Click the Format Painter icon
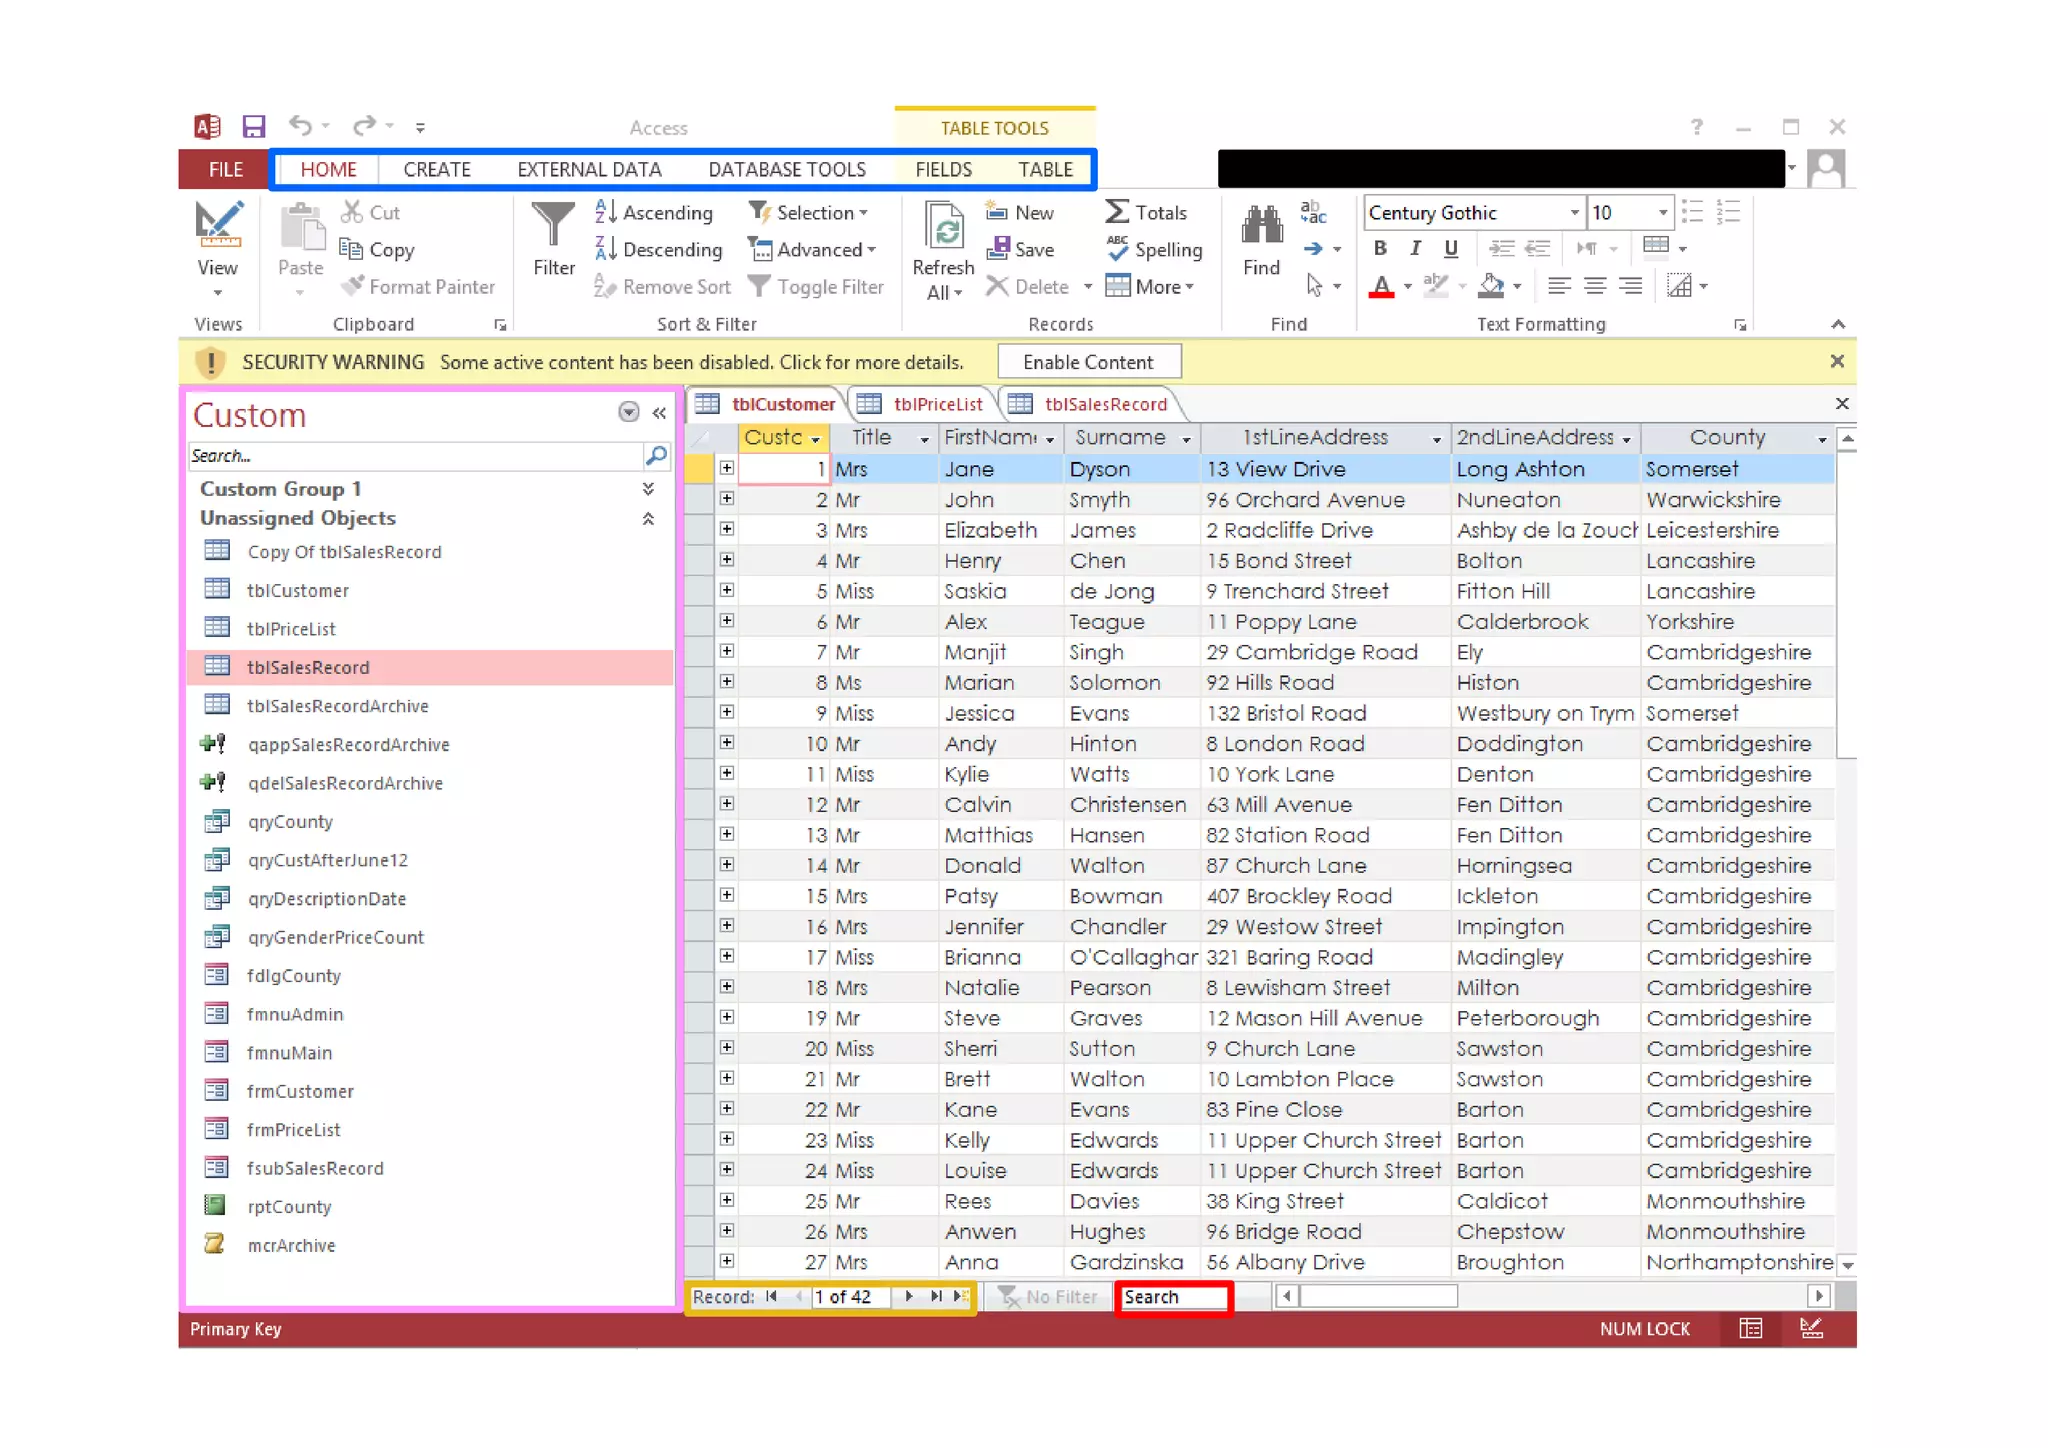Viewport: 2048px width, 1448px height. coord(352,287)
